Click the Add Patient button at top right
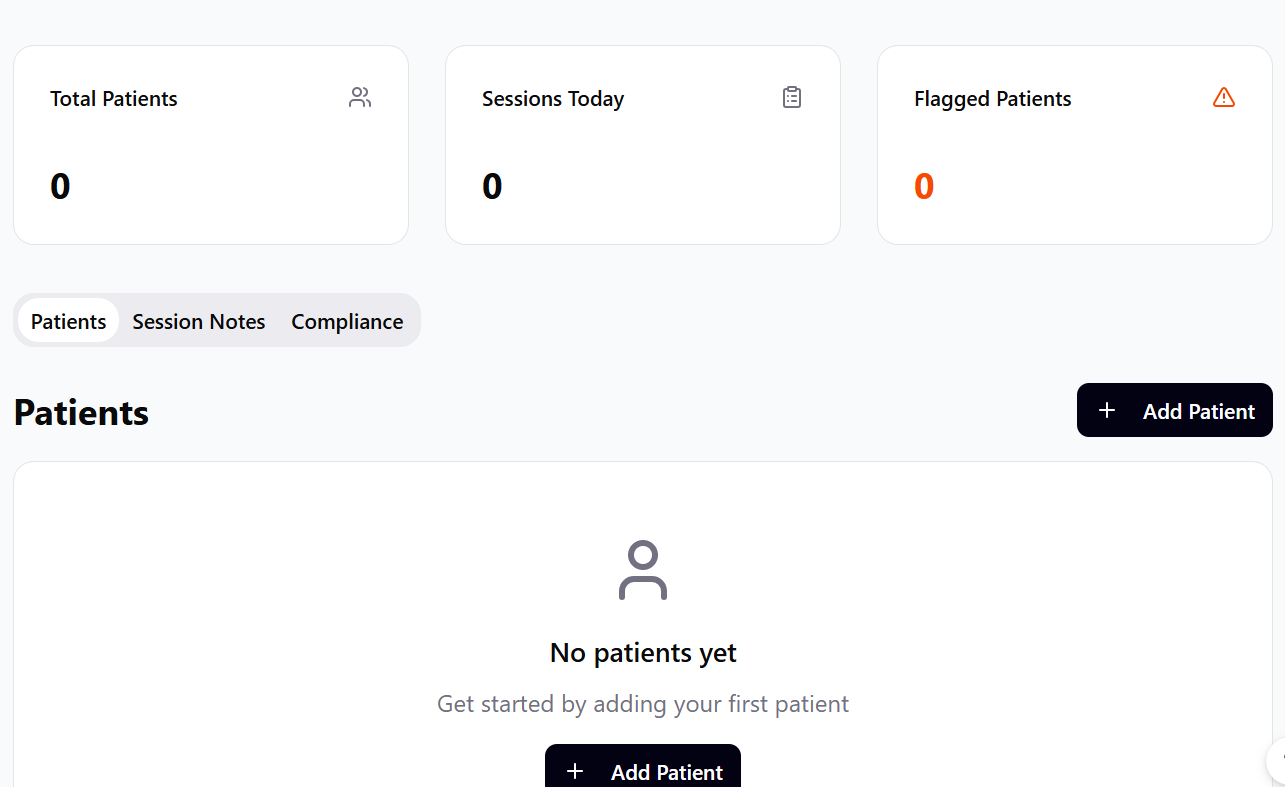 [1174, 410]
